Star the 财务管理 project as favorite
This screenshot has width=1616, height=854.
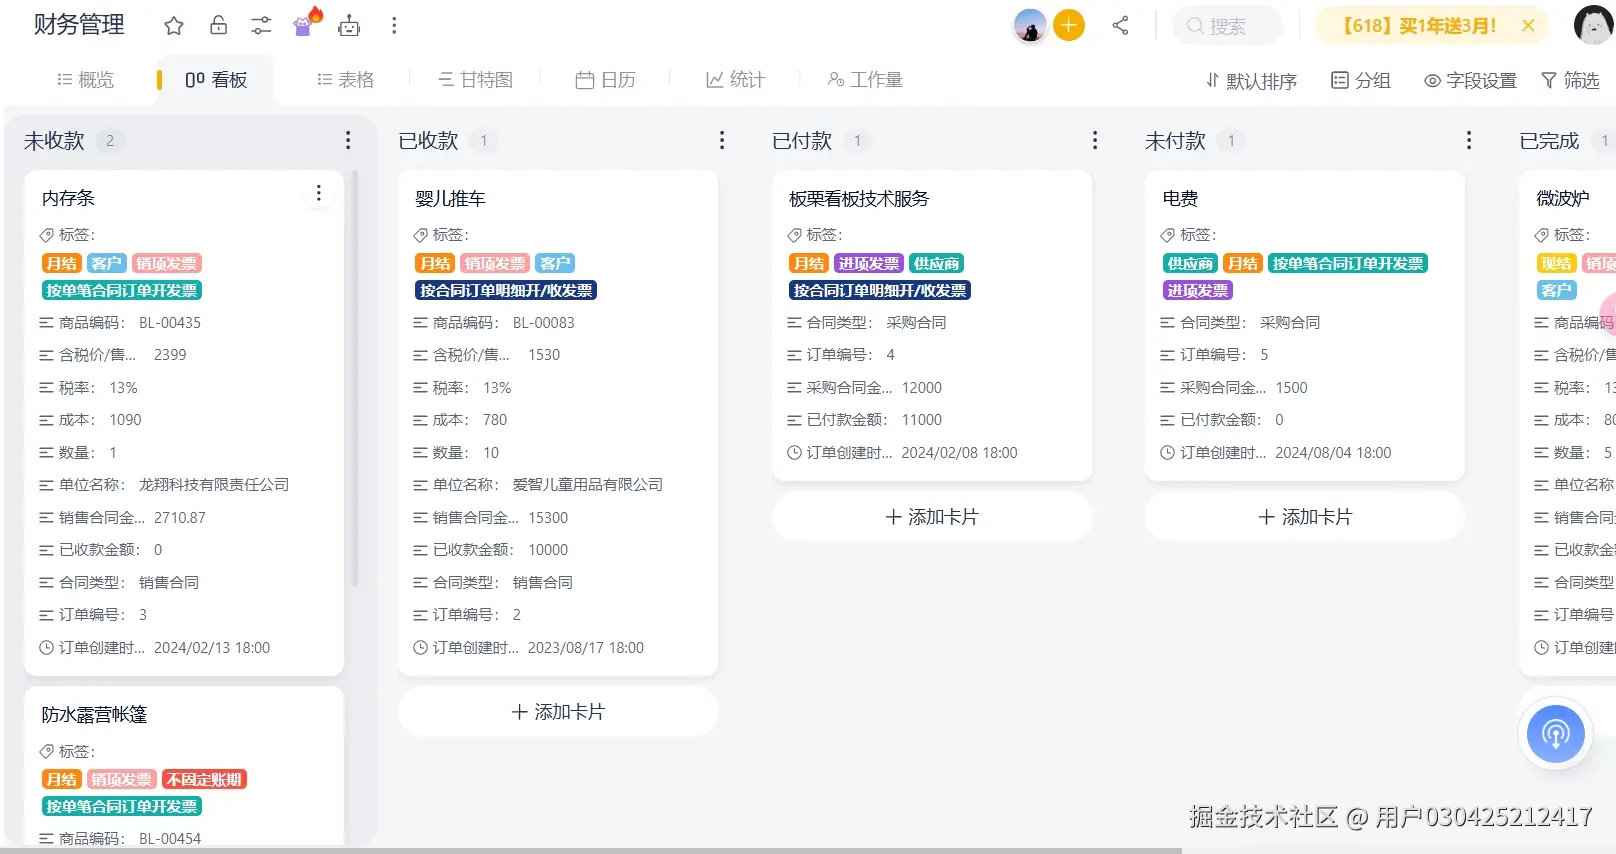174,26
